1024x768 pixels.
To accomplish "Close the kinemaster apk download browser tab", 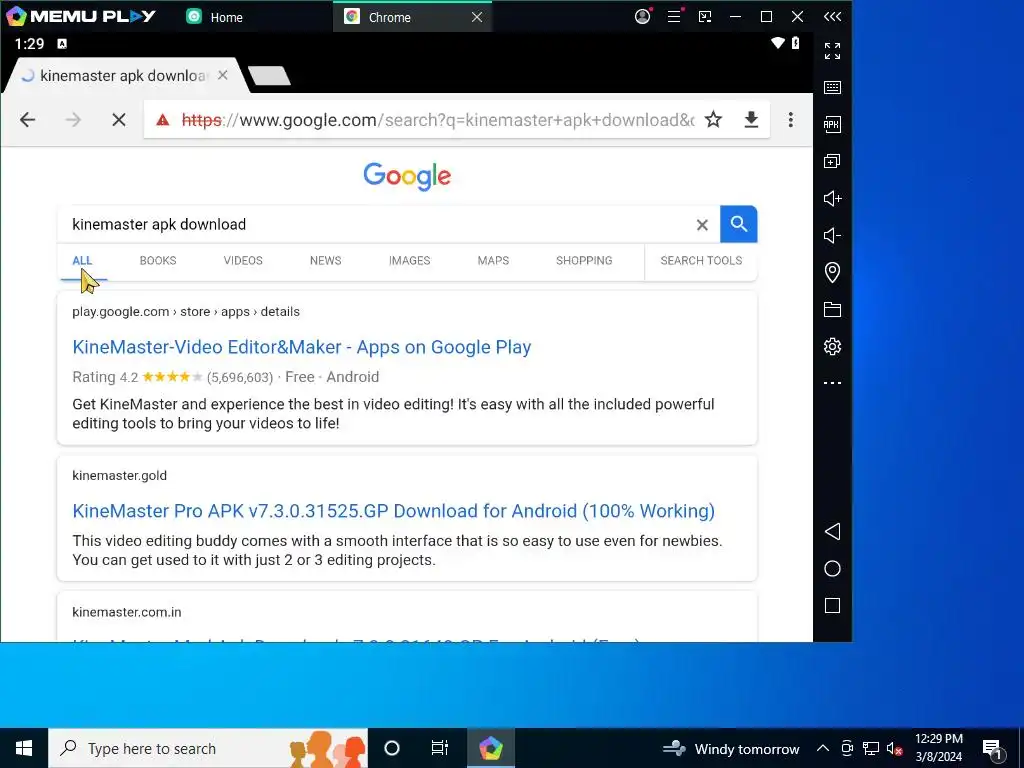I will tap(223, 76).
